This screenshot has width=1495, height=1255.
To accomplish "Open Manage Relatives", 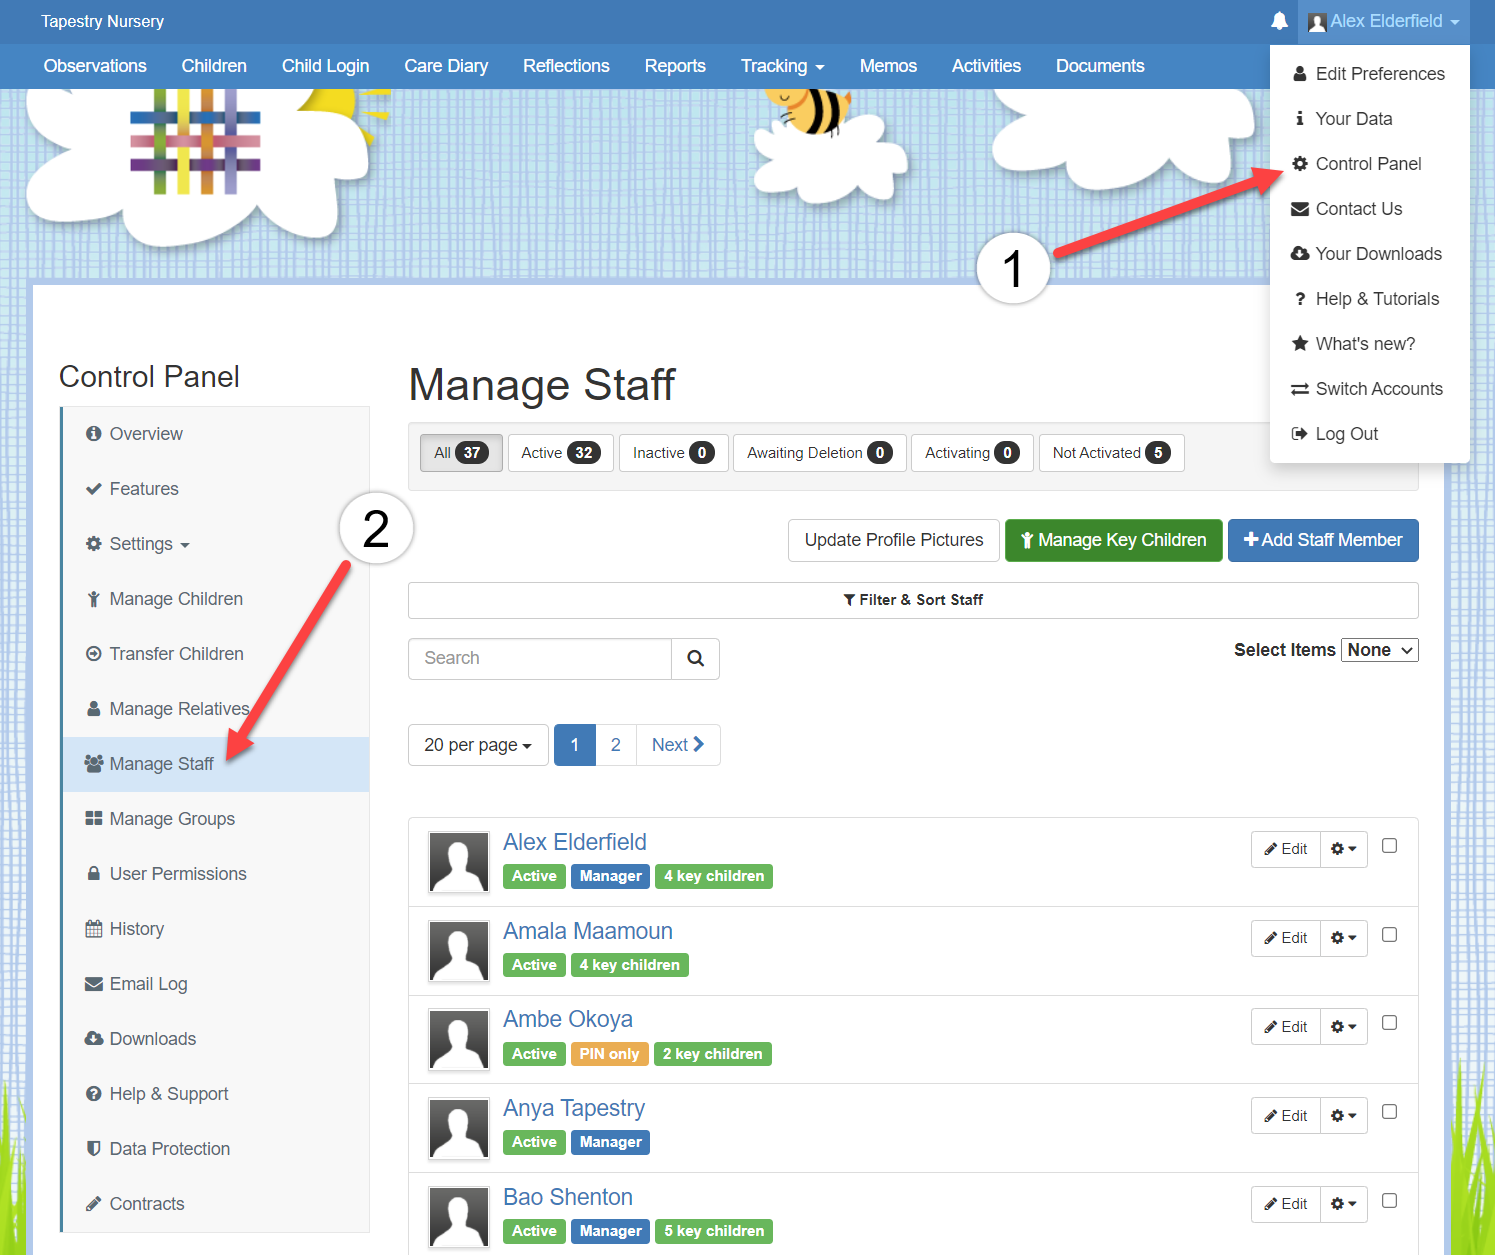I will [x=216, y=709].
